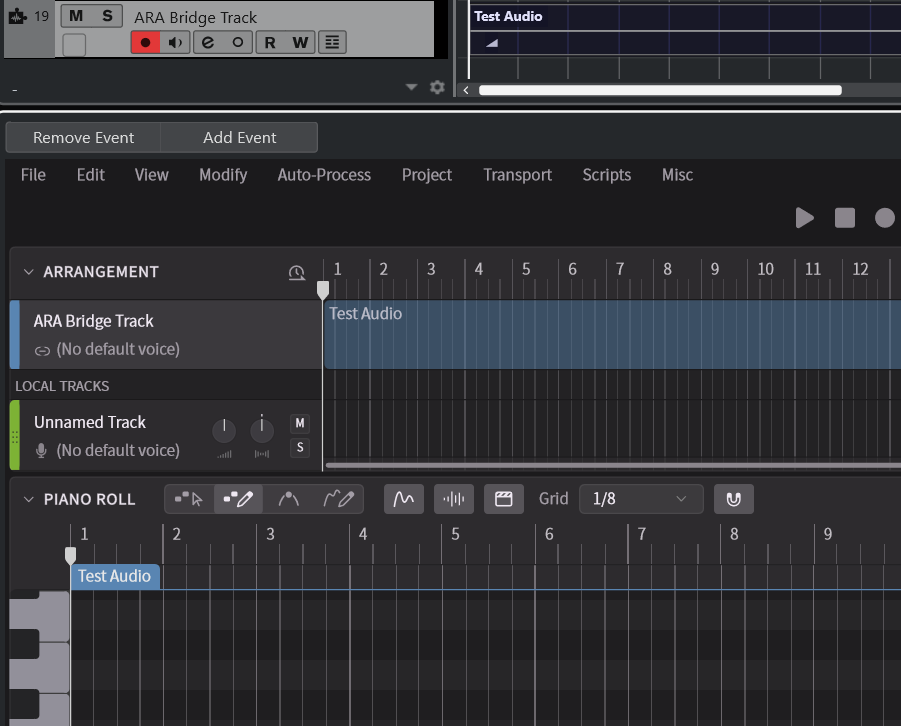Toggle record enable on ARA Bridge Track
The width and height of the screenshot is (901, 726).
145,43
